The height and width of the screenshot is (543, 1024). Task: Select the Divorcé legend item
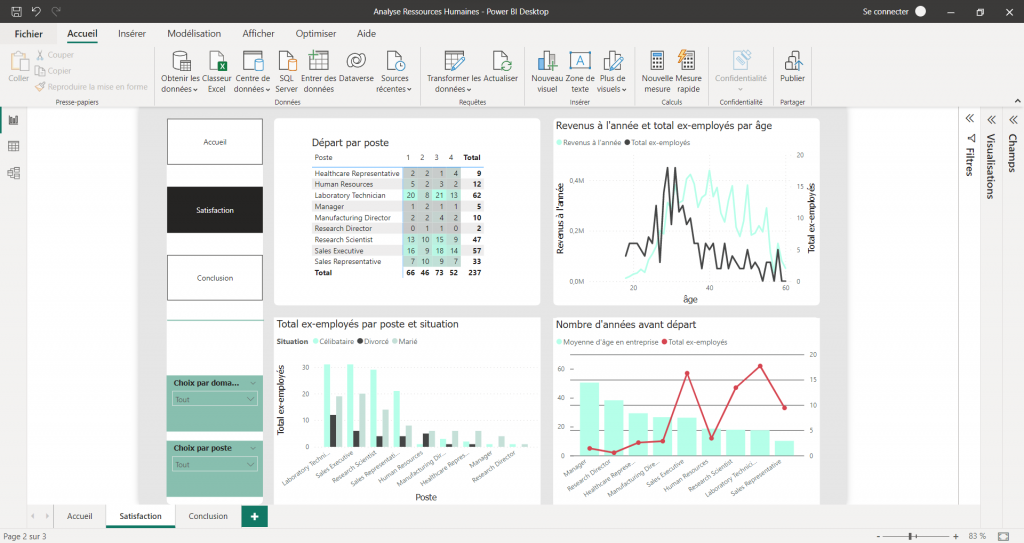click(x=373, y=342)
